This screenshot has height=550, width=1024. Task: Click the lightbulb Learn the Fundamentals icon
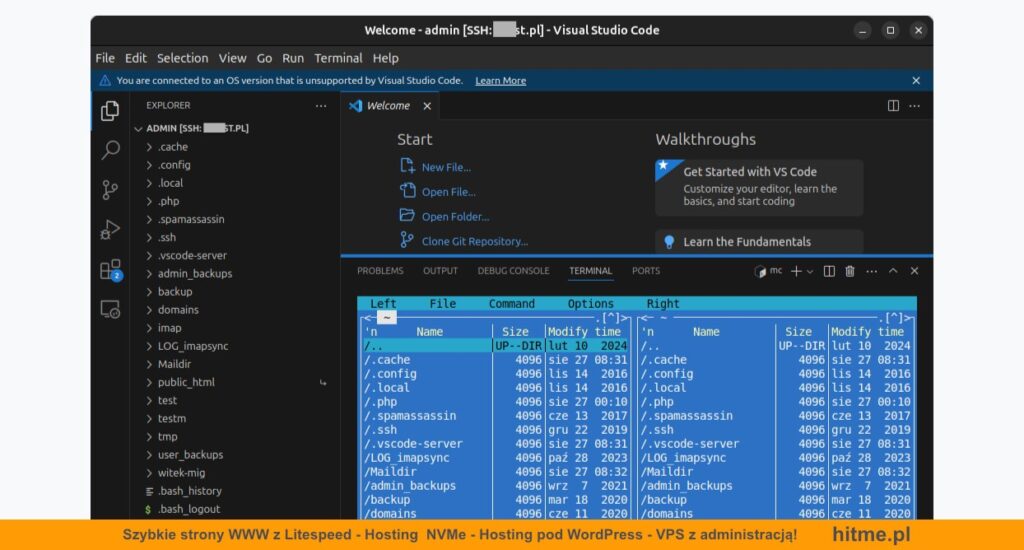[669, 242]
